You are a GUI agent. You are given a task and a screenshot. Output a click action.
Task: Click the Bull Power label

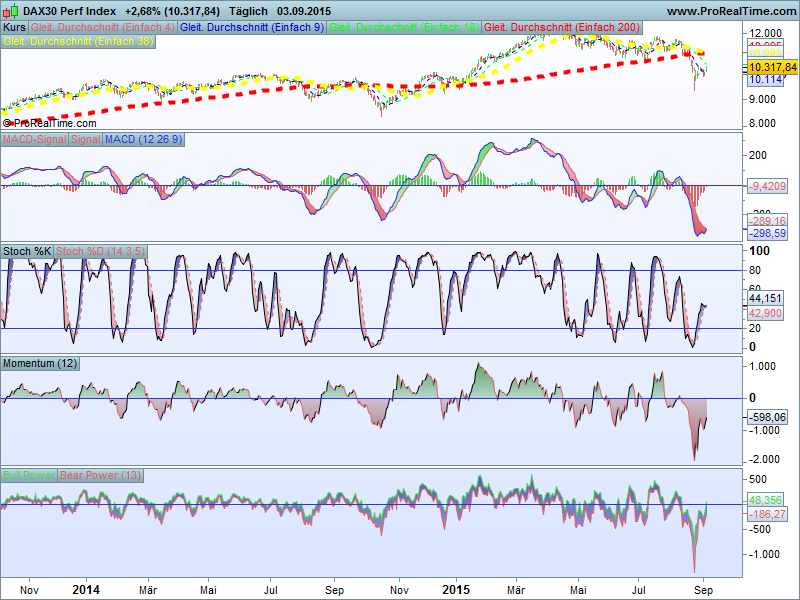pyautogui.click(x=29, y=476)
